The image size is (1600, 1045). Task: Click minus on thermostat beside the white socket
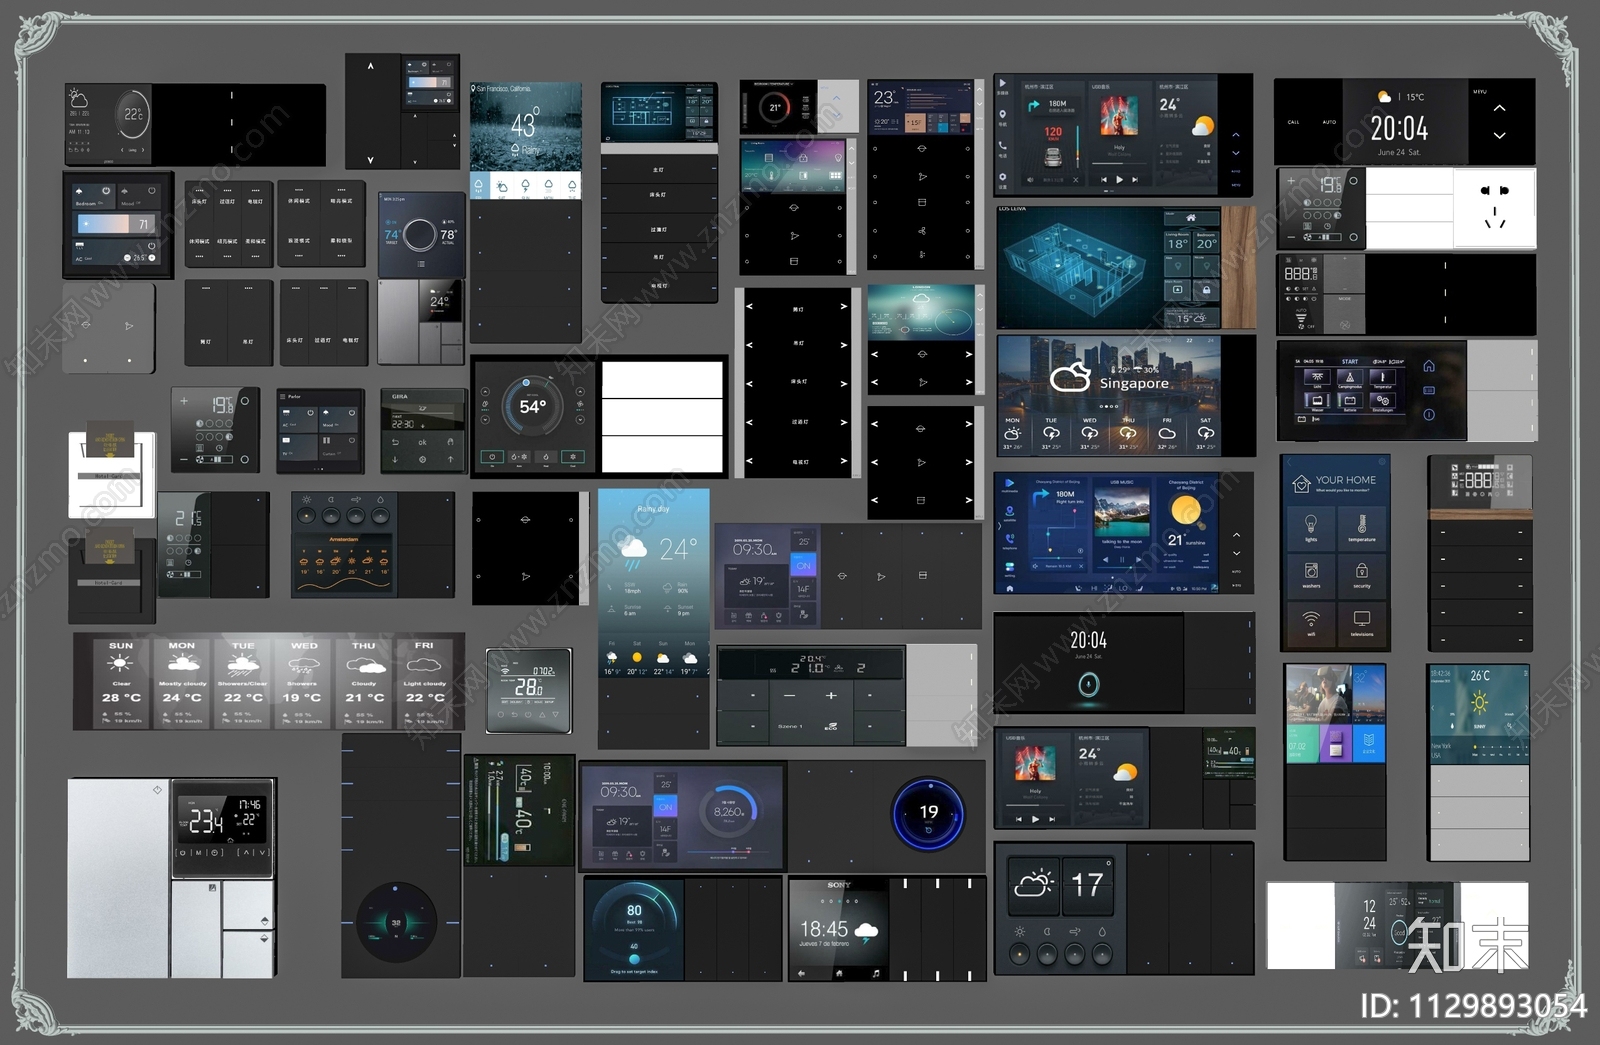click(x=1291, y=237)
